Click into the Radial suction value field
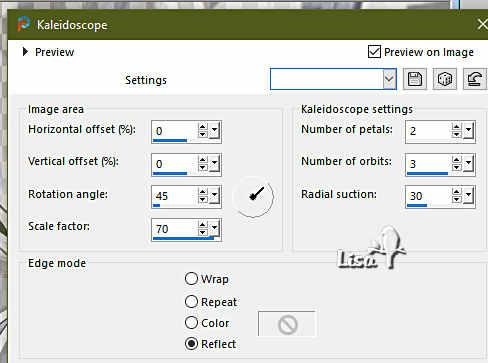The image size is (488, 363). pos(429,195)
